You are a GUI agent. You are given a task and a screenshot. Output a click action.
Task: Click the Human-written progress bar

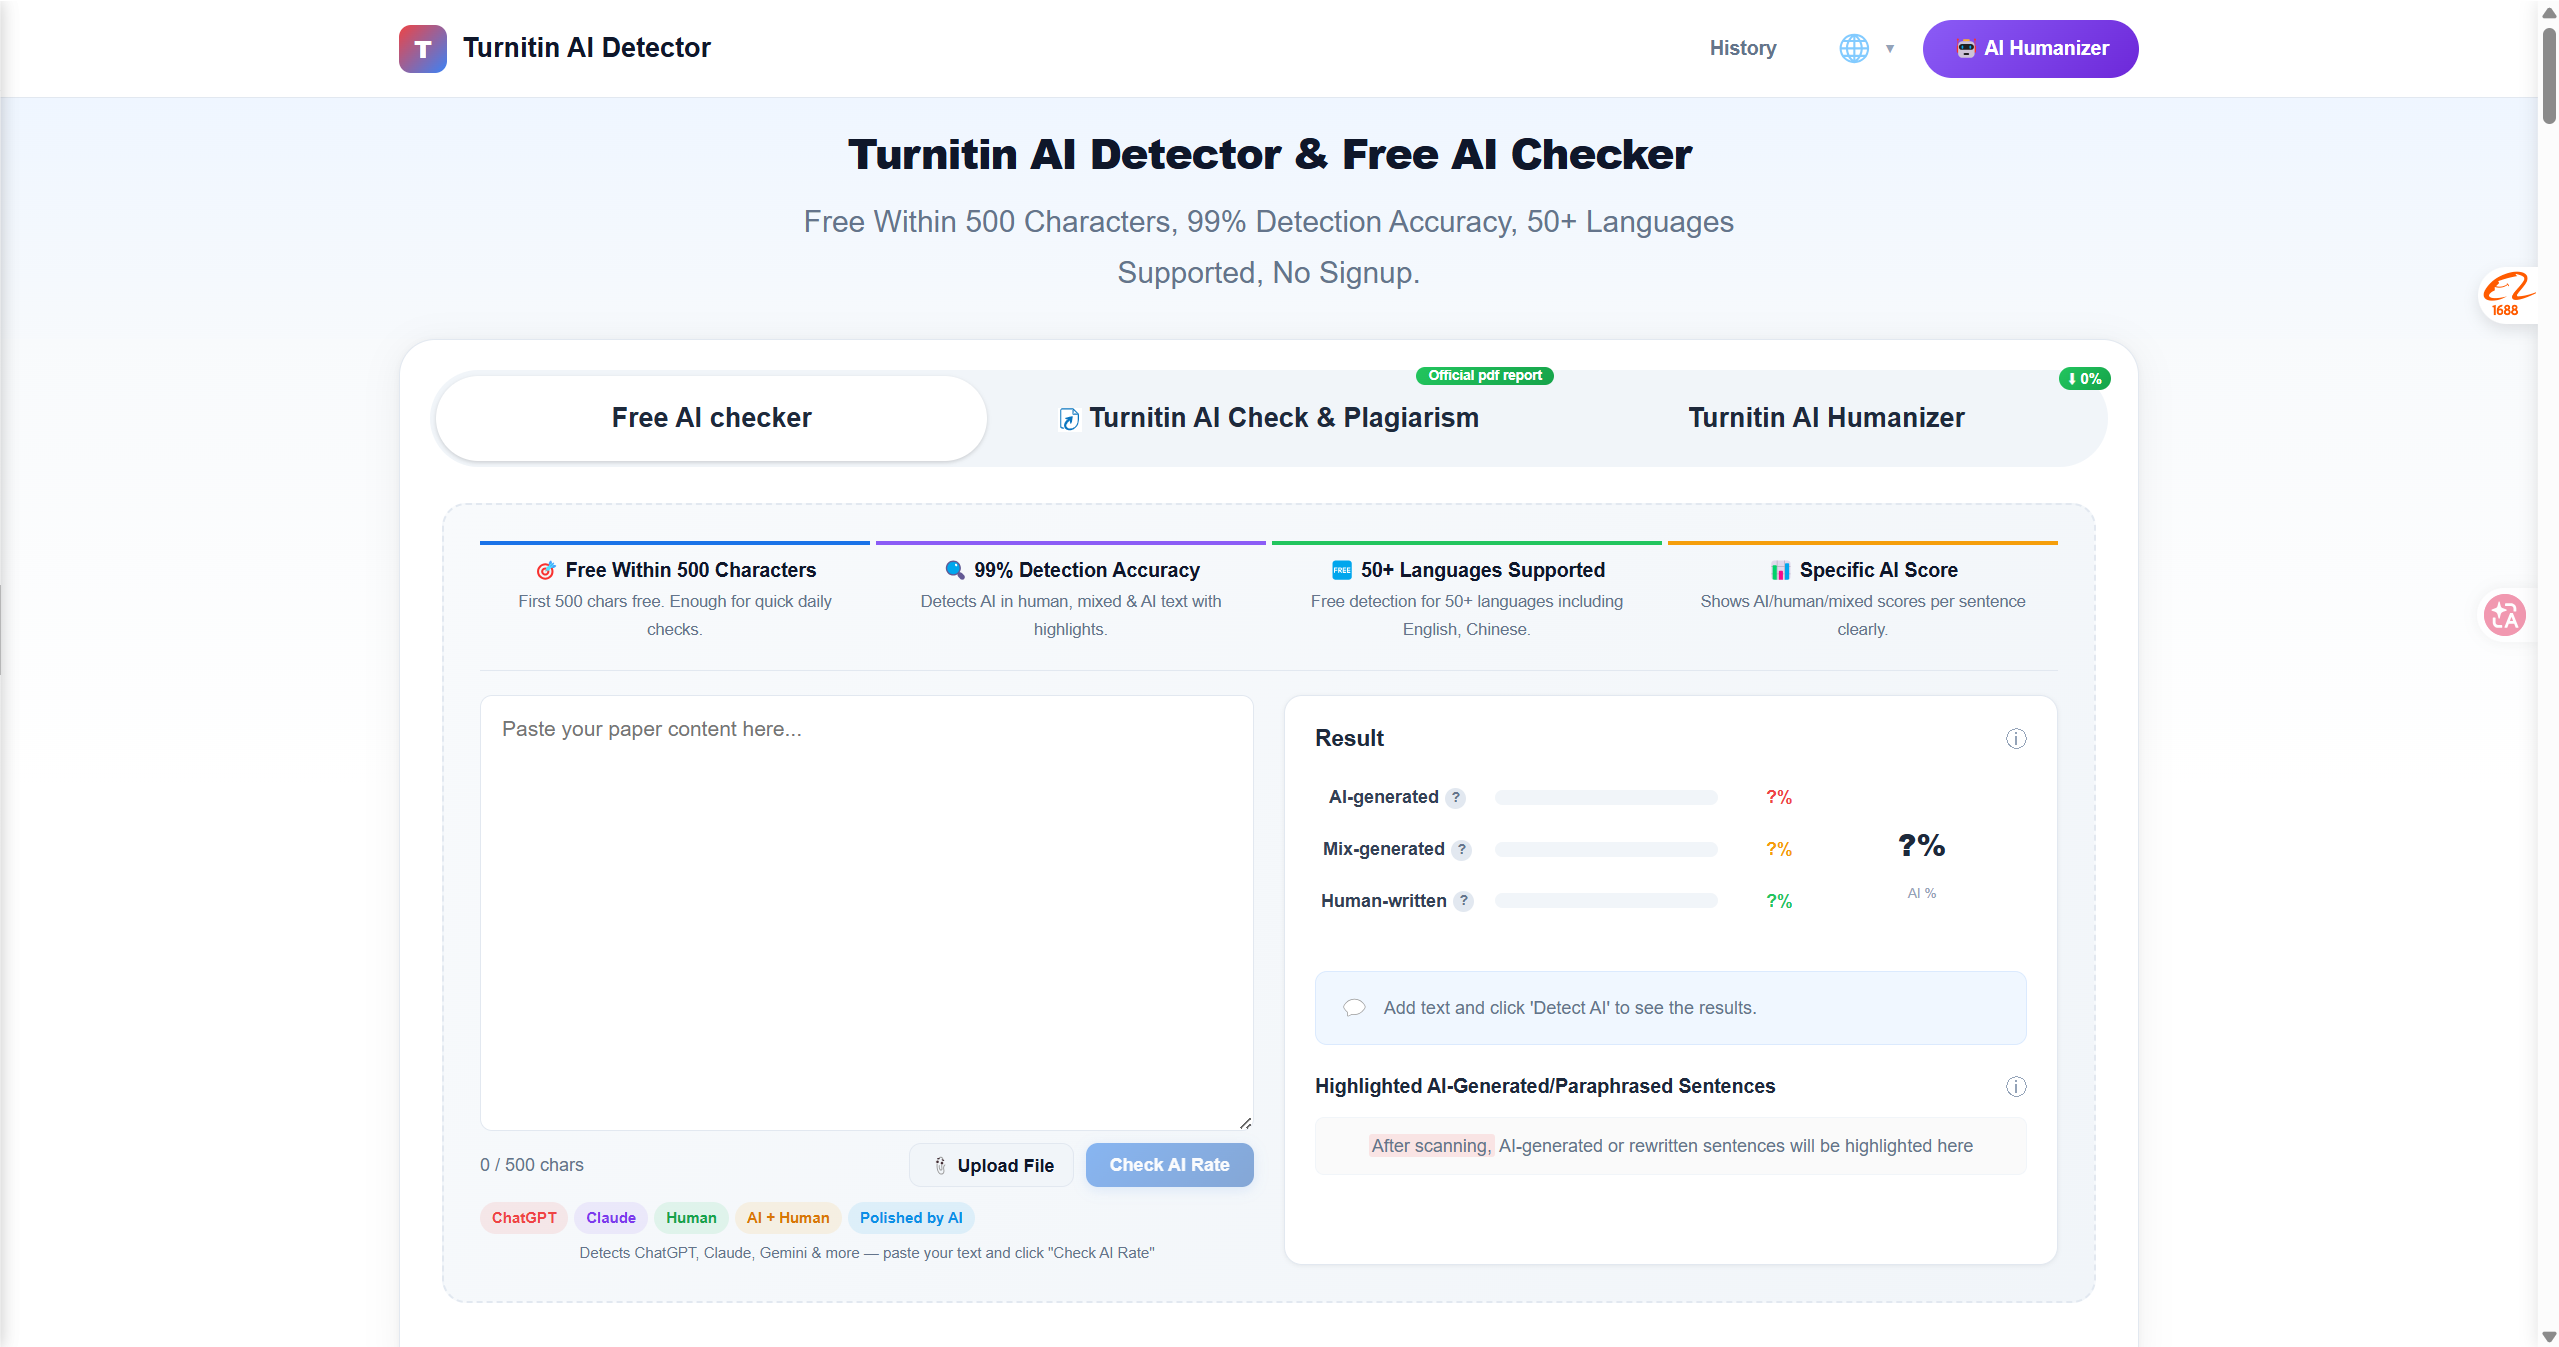1606,901
